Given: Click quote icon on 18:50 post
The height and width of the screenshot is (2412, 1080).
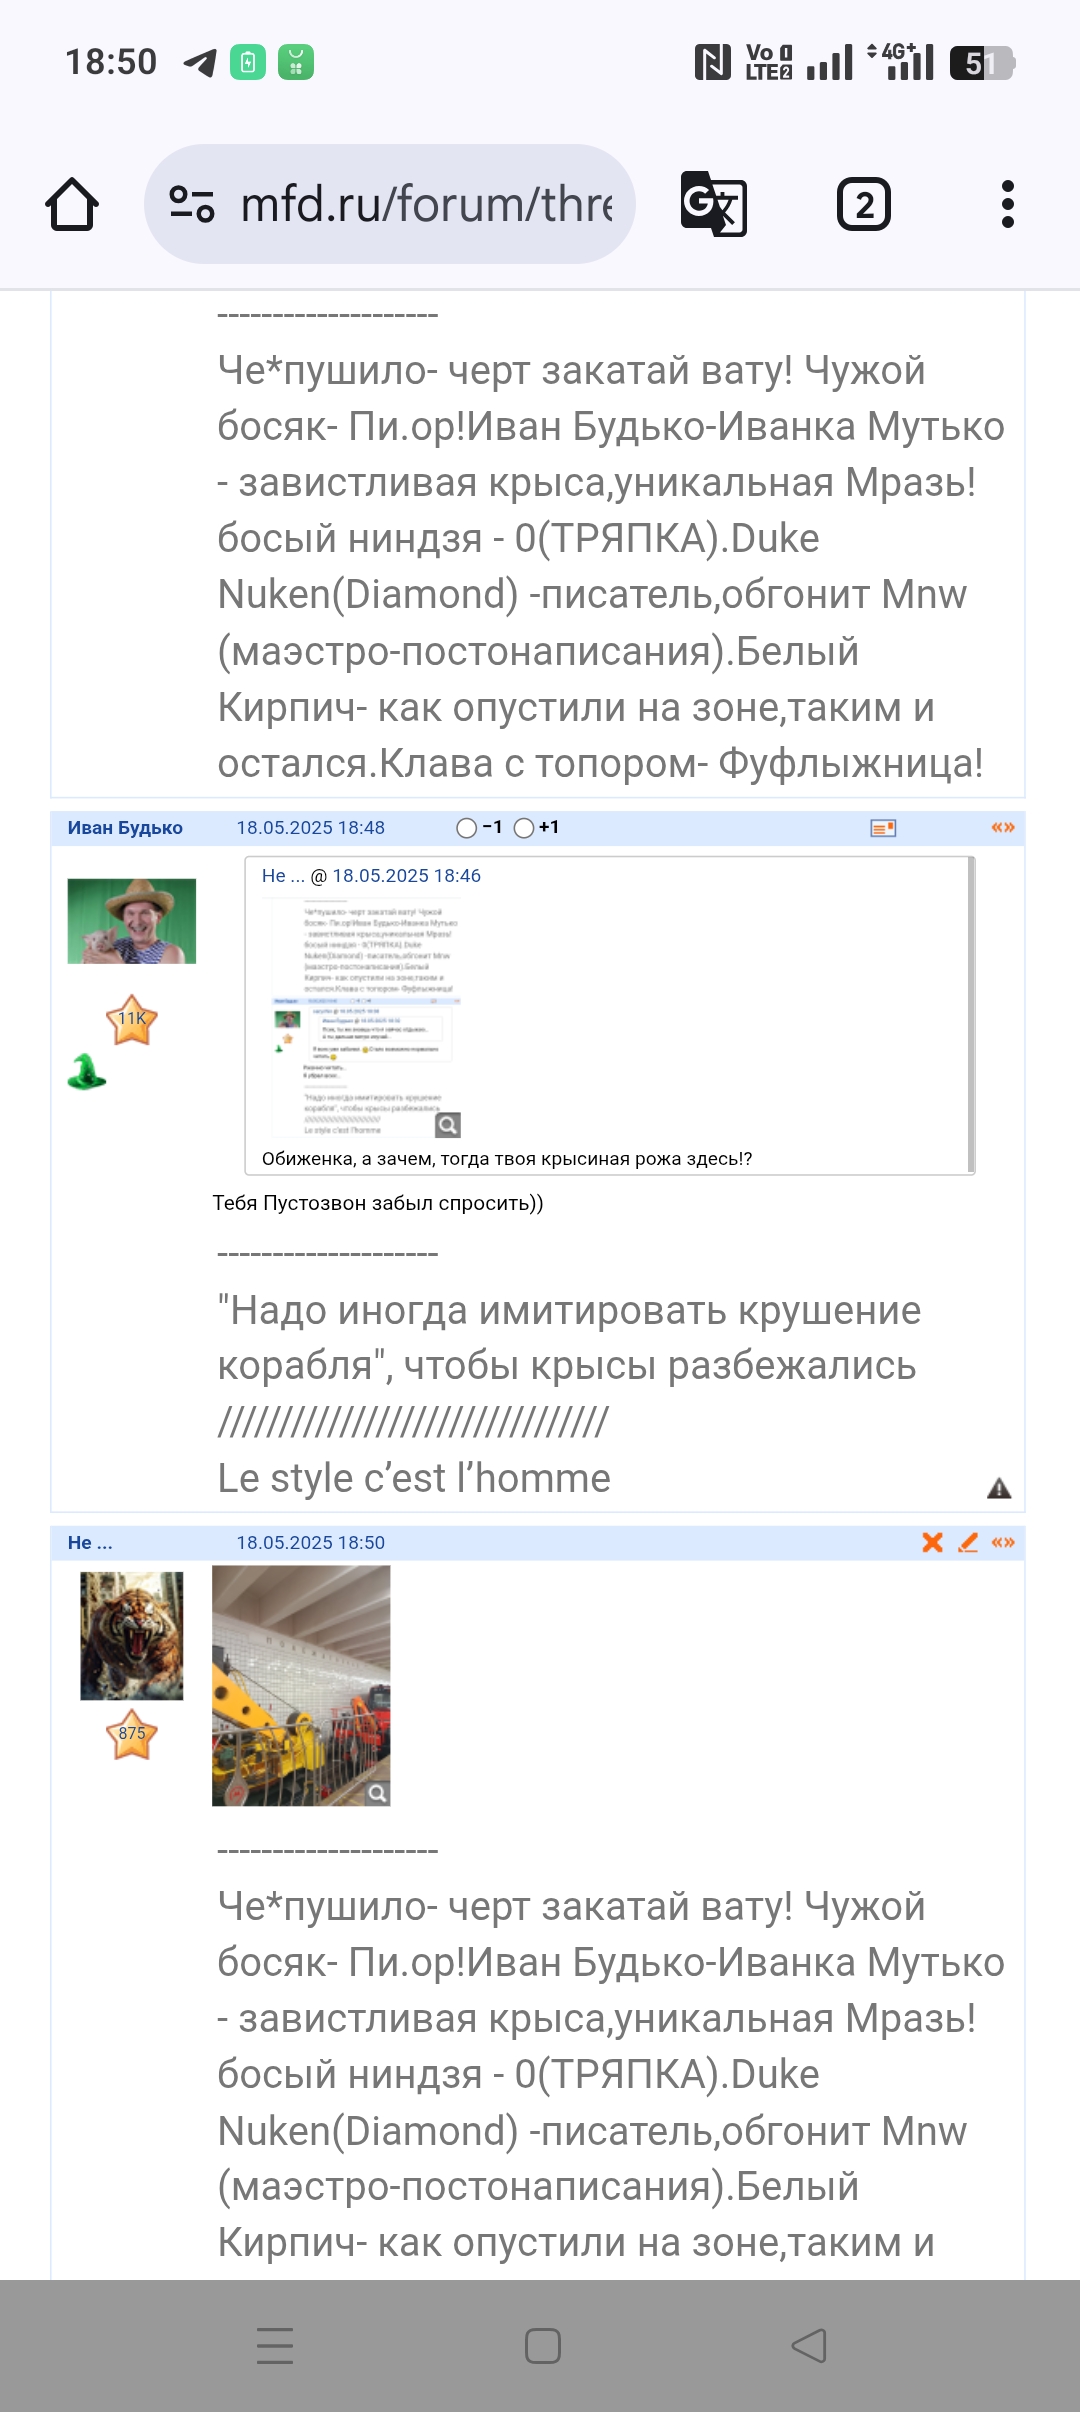Looking at the screenshot, I should click(1003, 1543).
